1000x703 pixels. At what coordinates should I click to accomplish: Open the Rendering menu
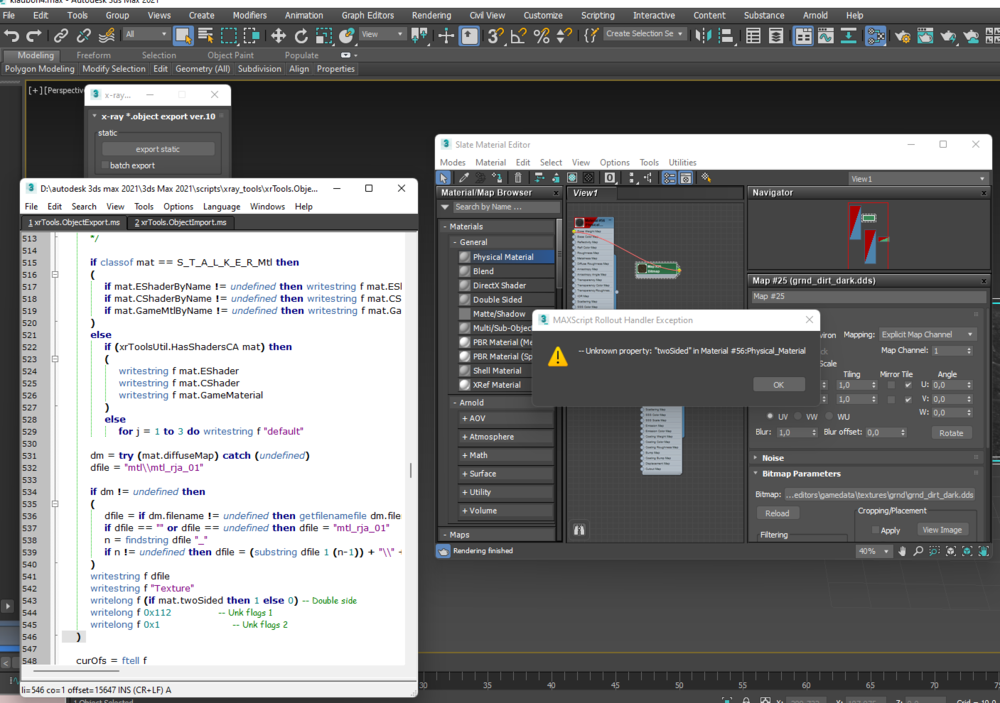tap(431, 15)
